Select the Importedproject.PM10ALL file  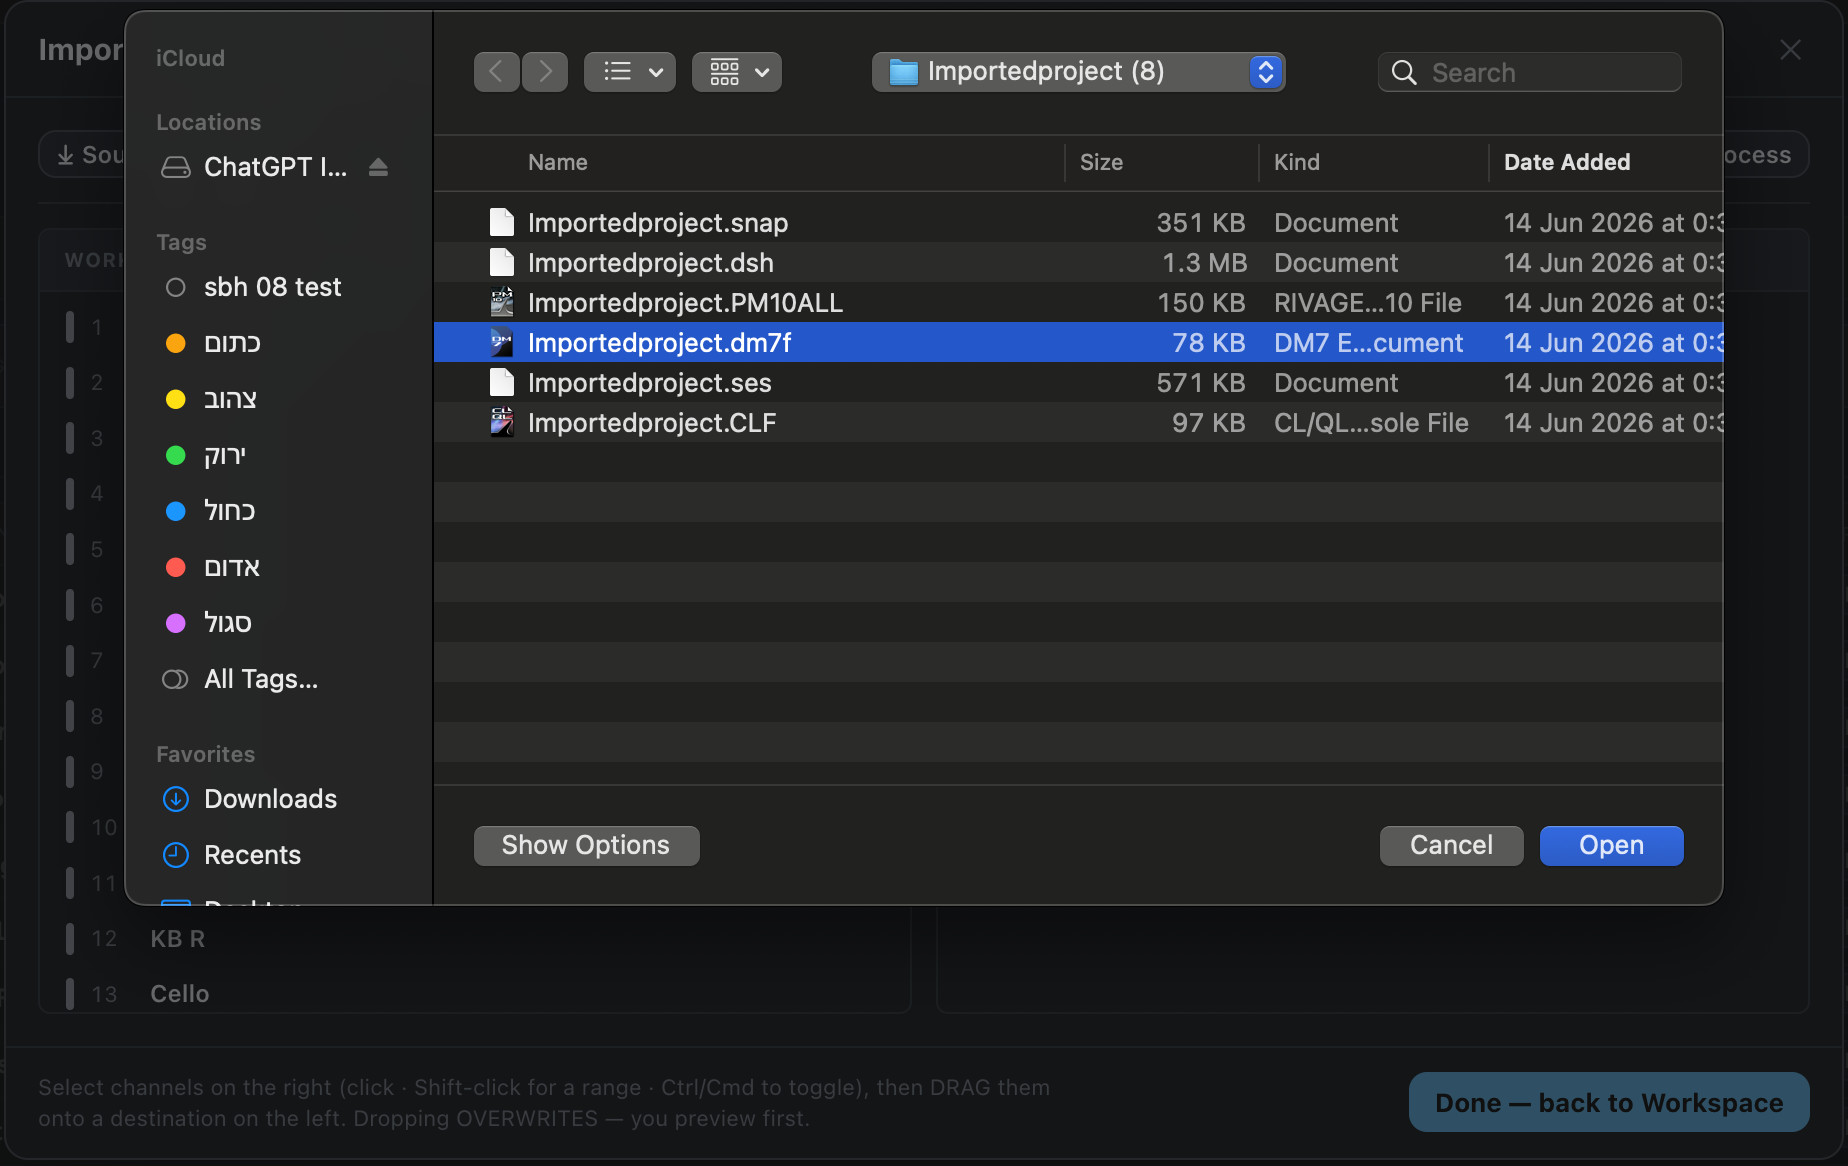coord(1078,302)
